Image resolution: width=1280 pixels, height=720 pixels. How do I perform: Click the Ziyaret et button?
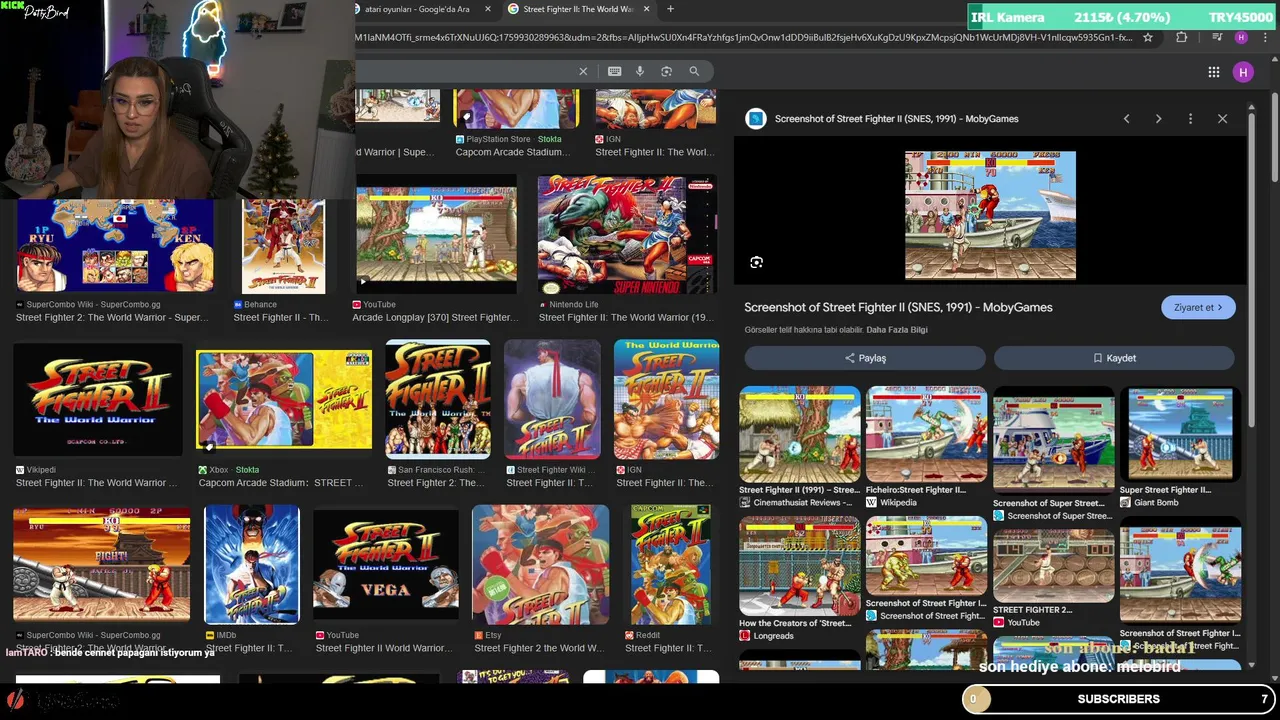[1198, 307]
